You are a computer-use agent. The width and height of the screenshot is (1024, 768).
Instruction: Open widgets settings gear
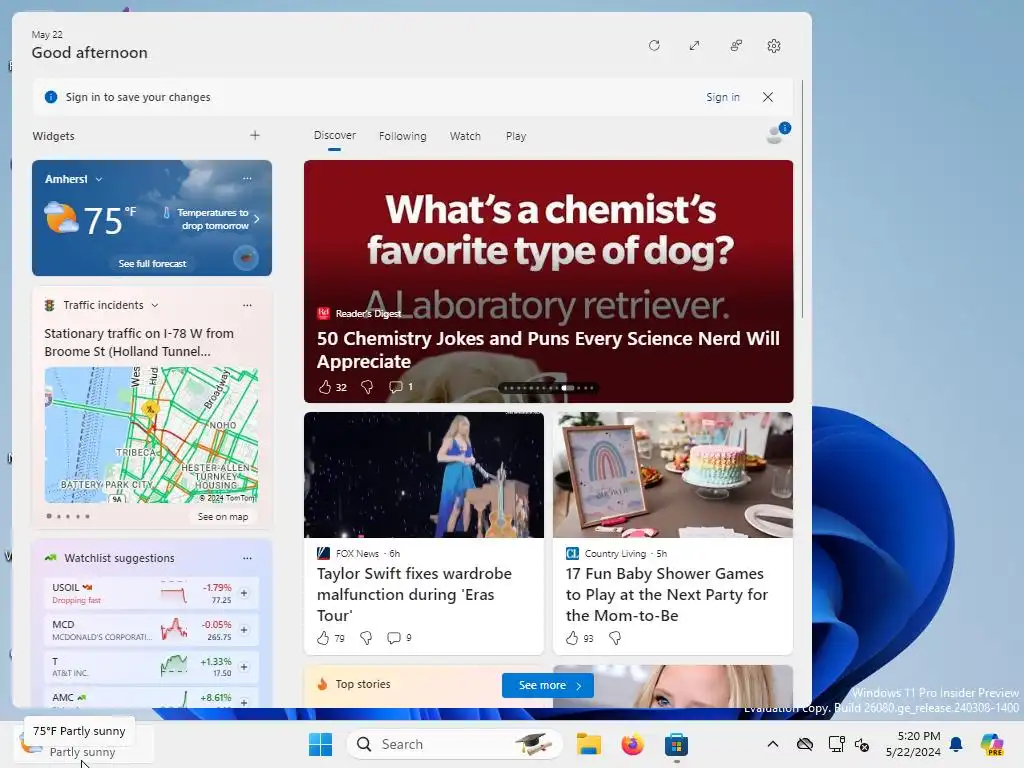coord(774,46)
